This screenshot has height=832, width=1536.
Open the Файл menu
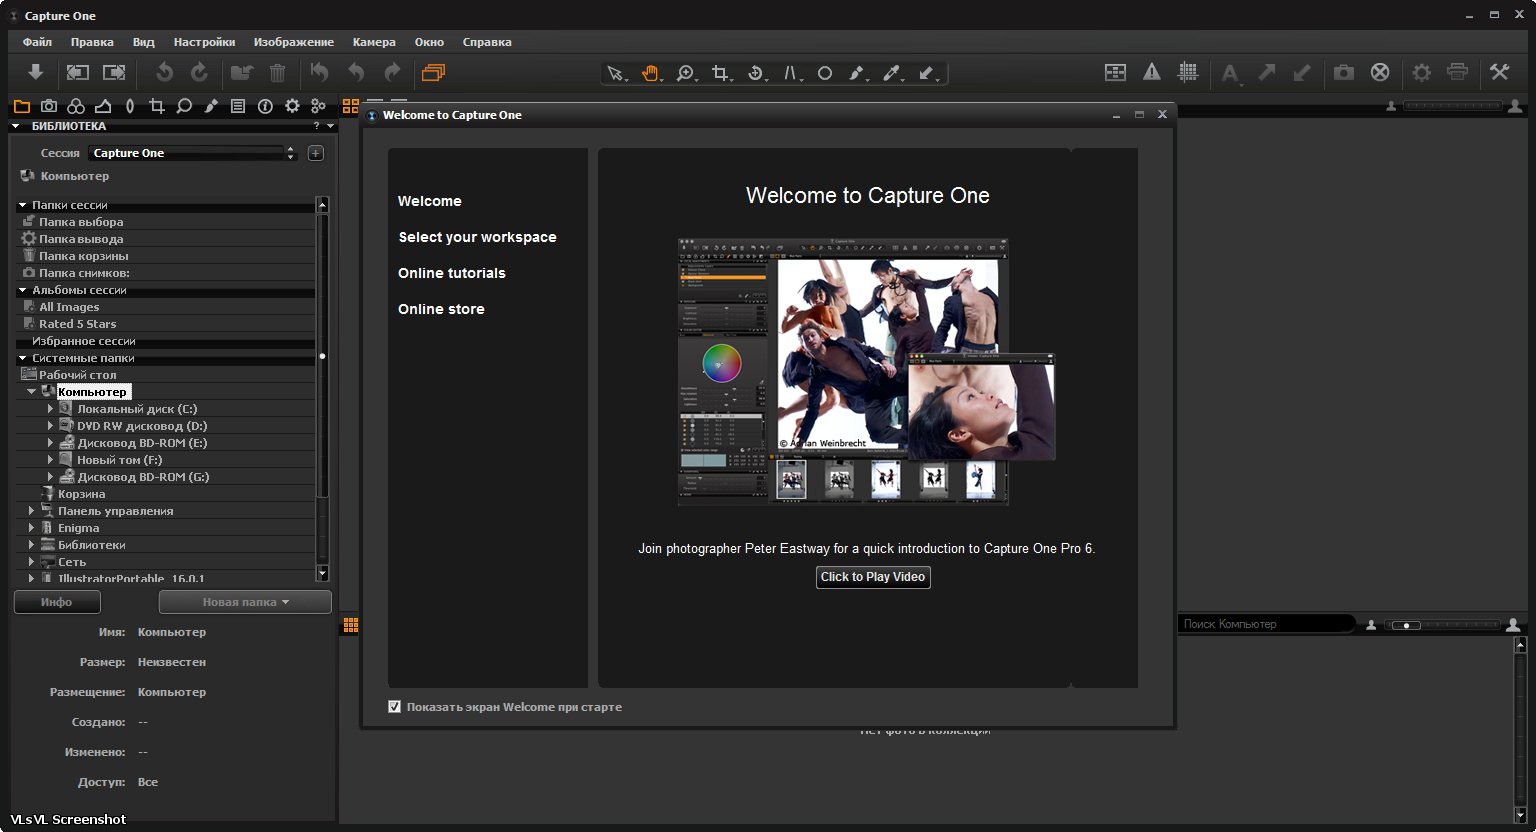coord(37,42)
